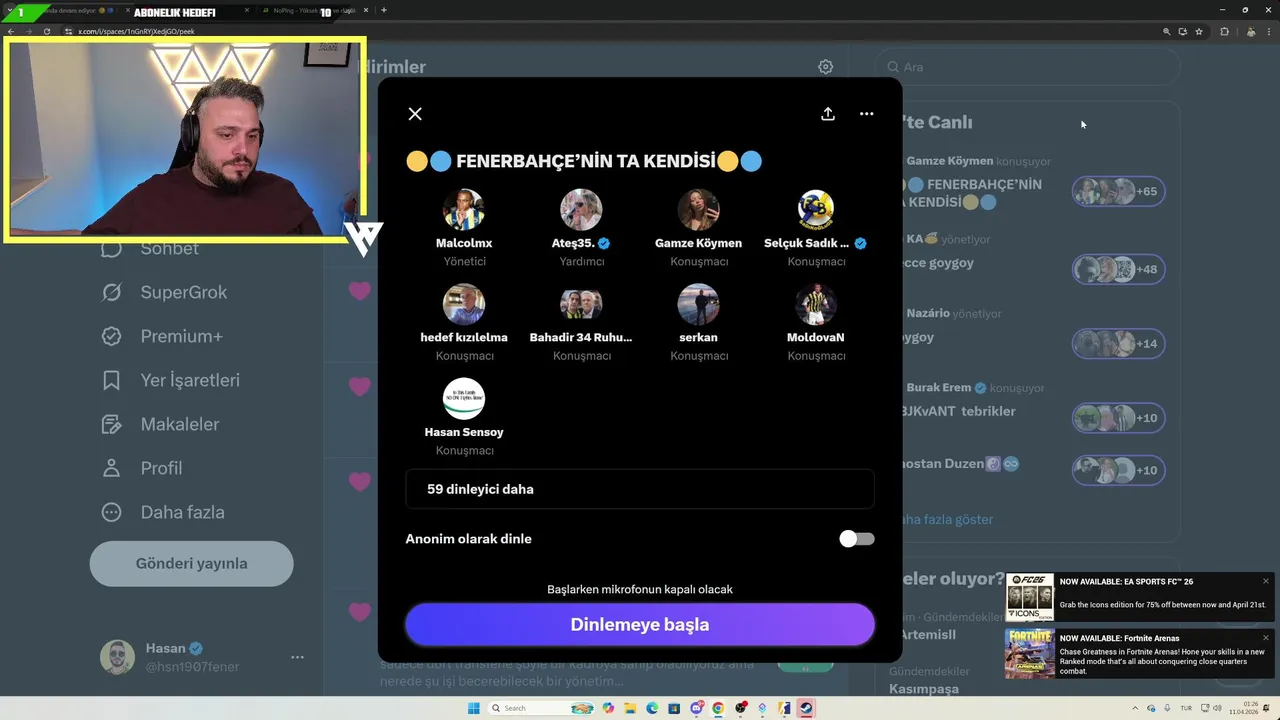Open the +65 listeners pill for Fenerbahçe space
1280x720 pixels.
(x=1118, y=191)
